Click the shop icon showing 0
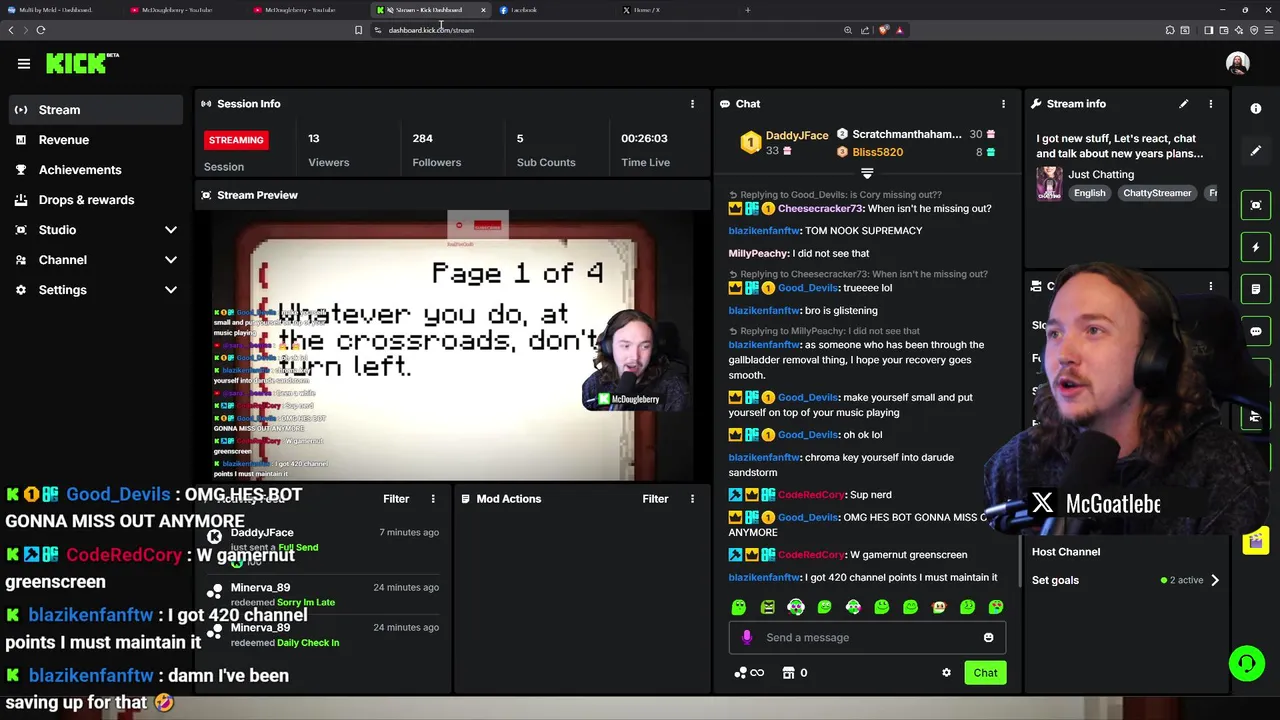Image resolution: width=1280 pixels, height=720 pixels. 795,673
